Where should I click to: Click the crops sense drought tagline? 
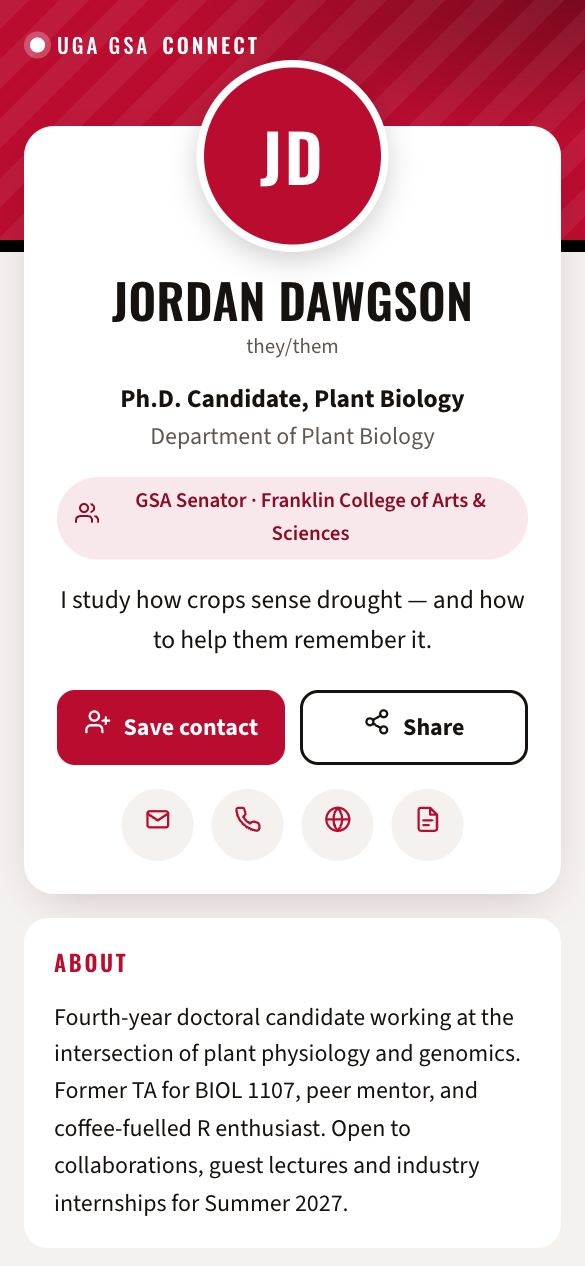click(x=292, y=619)
